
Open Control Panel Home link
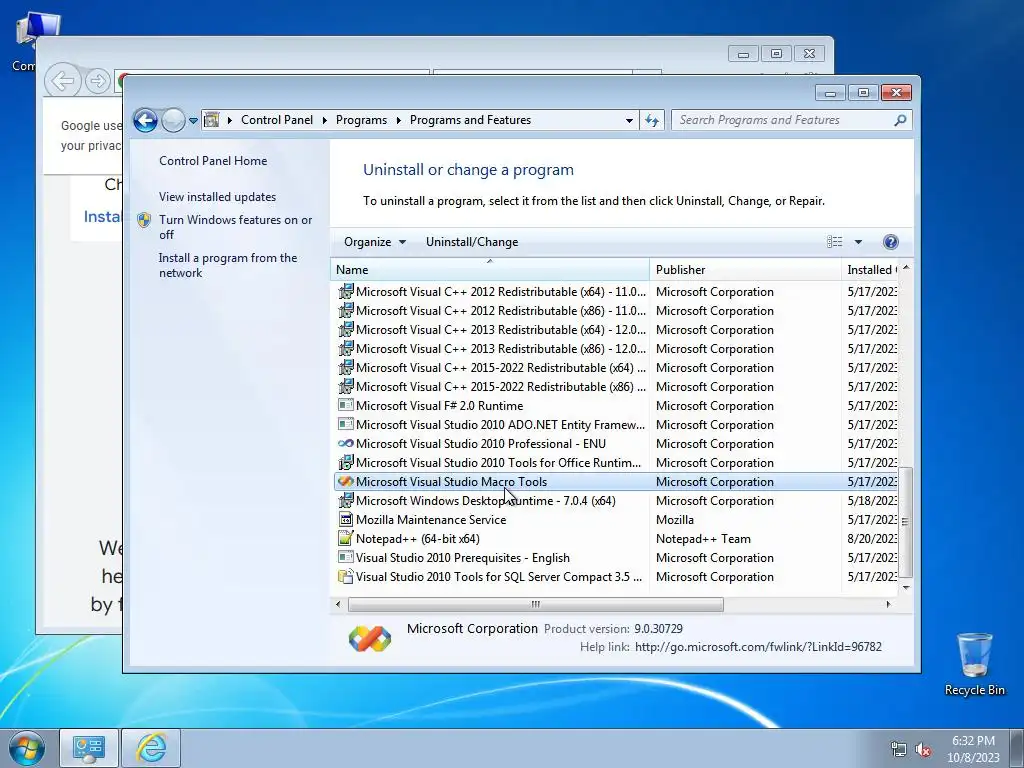pos(213,161)
